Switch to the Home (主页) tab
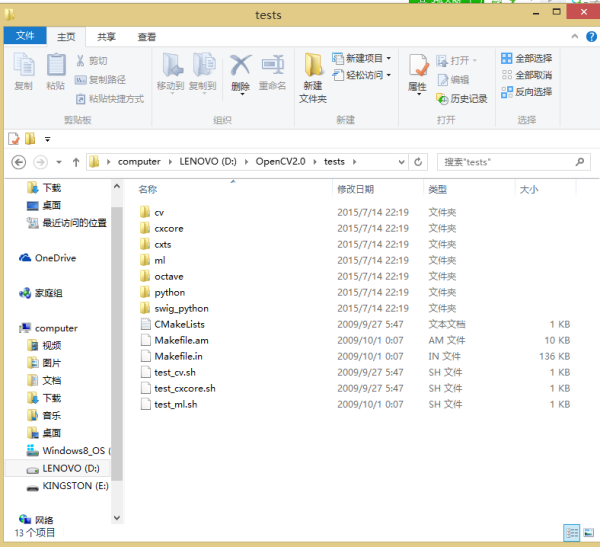600x547 pixels. pyautogui.click(x=66, y=37)
